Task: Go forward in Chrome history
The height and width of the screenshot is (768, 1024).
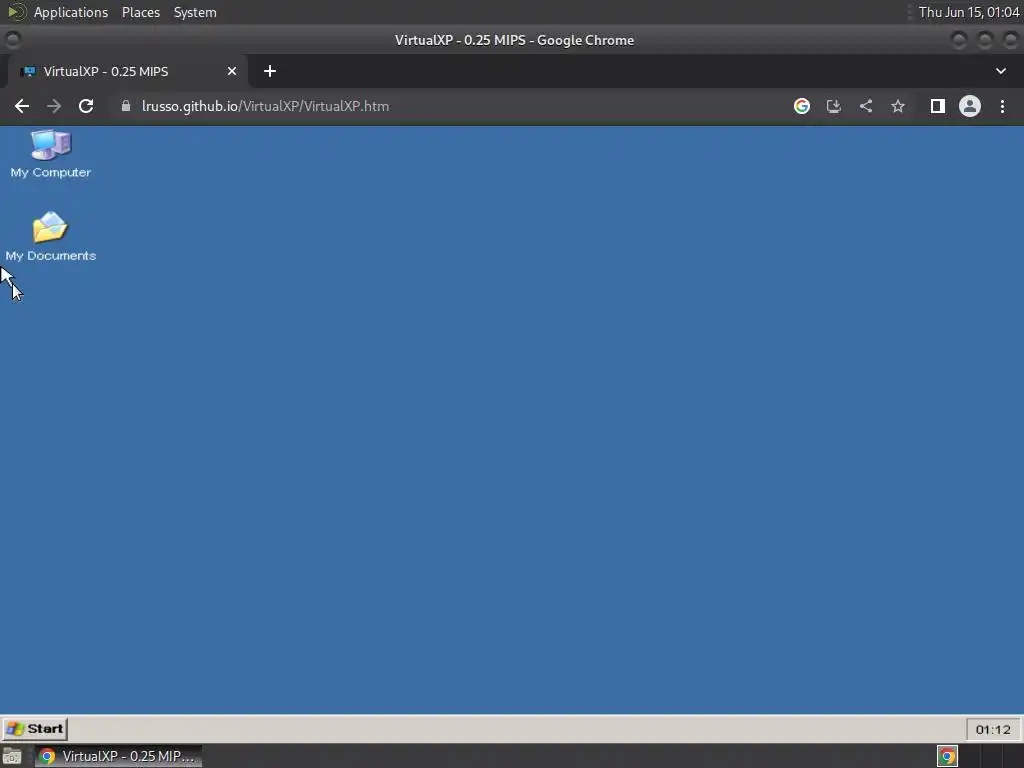Action: (x=54, y=106)
